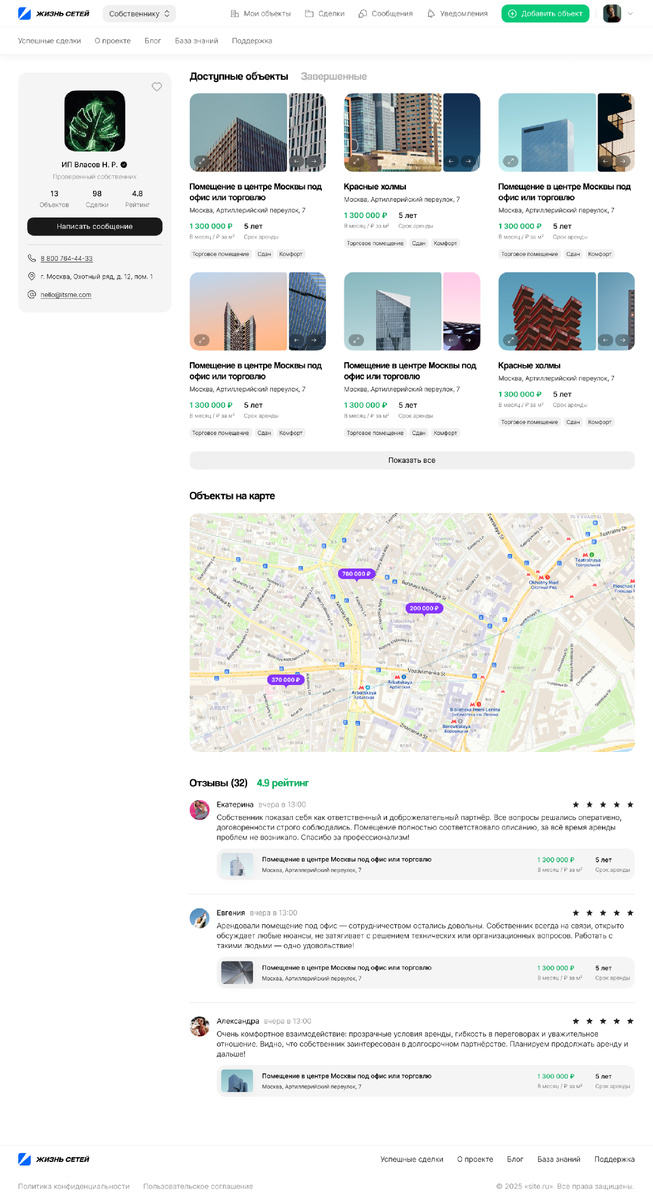The height and width of the screenshot is (1200, 653).
Task: Open Мои объекты in top navigation
Action: tap(260, 14)
